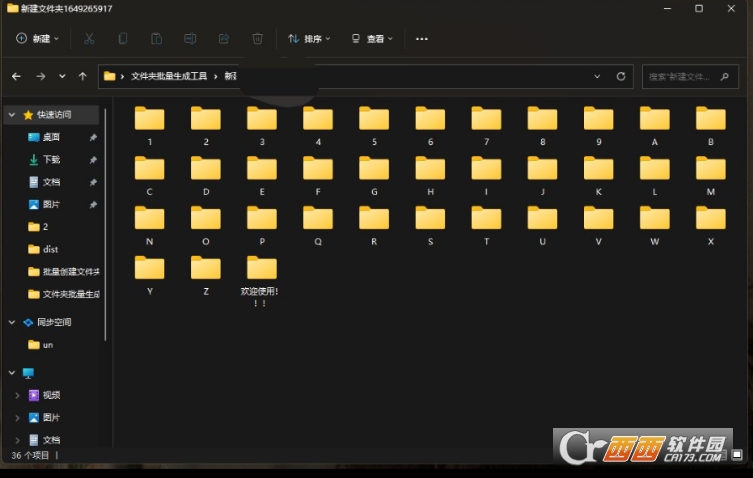Select 下载 in the sidebar

tap(51, 159)
